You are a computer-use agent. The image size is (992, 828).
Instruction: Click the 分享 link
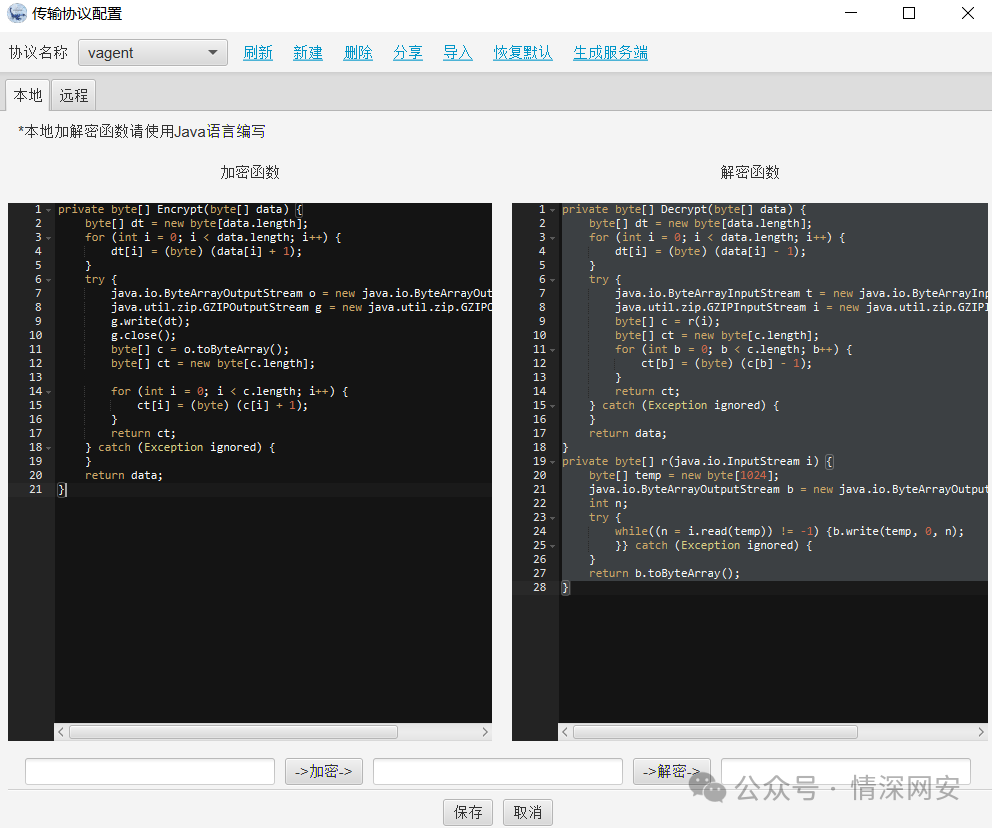pyautogui.click(x=408, y=53)
